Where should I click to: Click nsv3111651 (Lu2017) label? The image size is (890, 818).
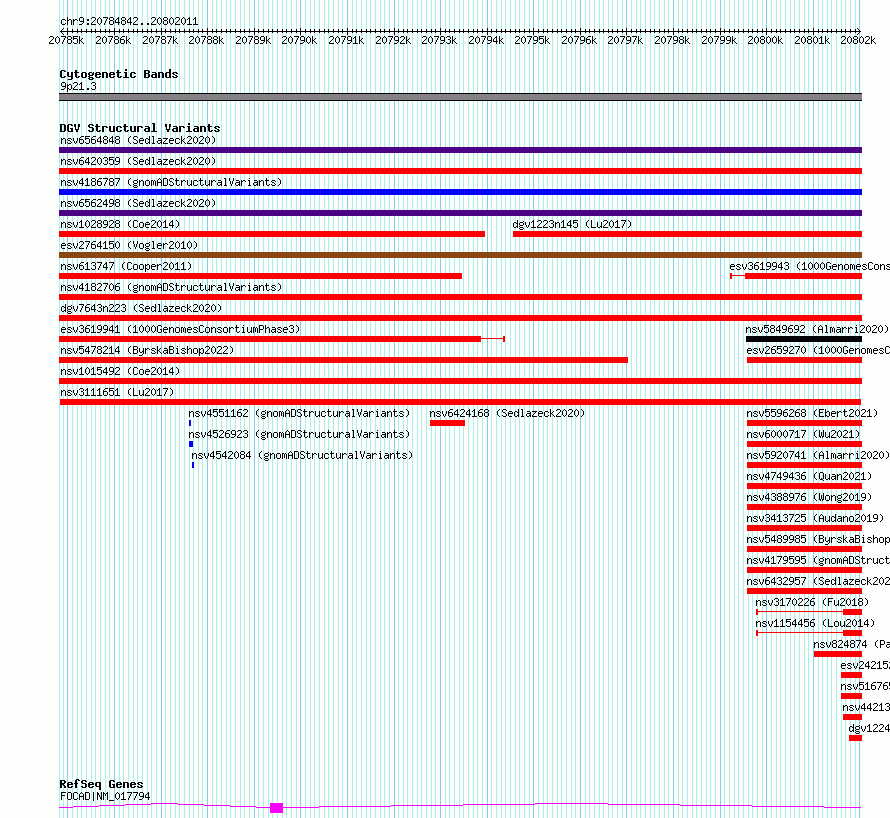click(117, 392)
